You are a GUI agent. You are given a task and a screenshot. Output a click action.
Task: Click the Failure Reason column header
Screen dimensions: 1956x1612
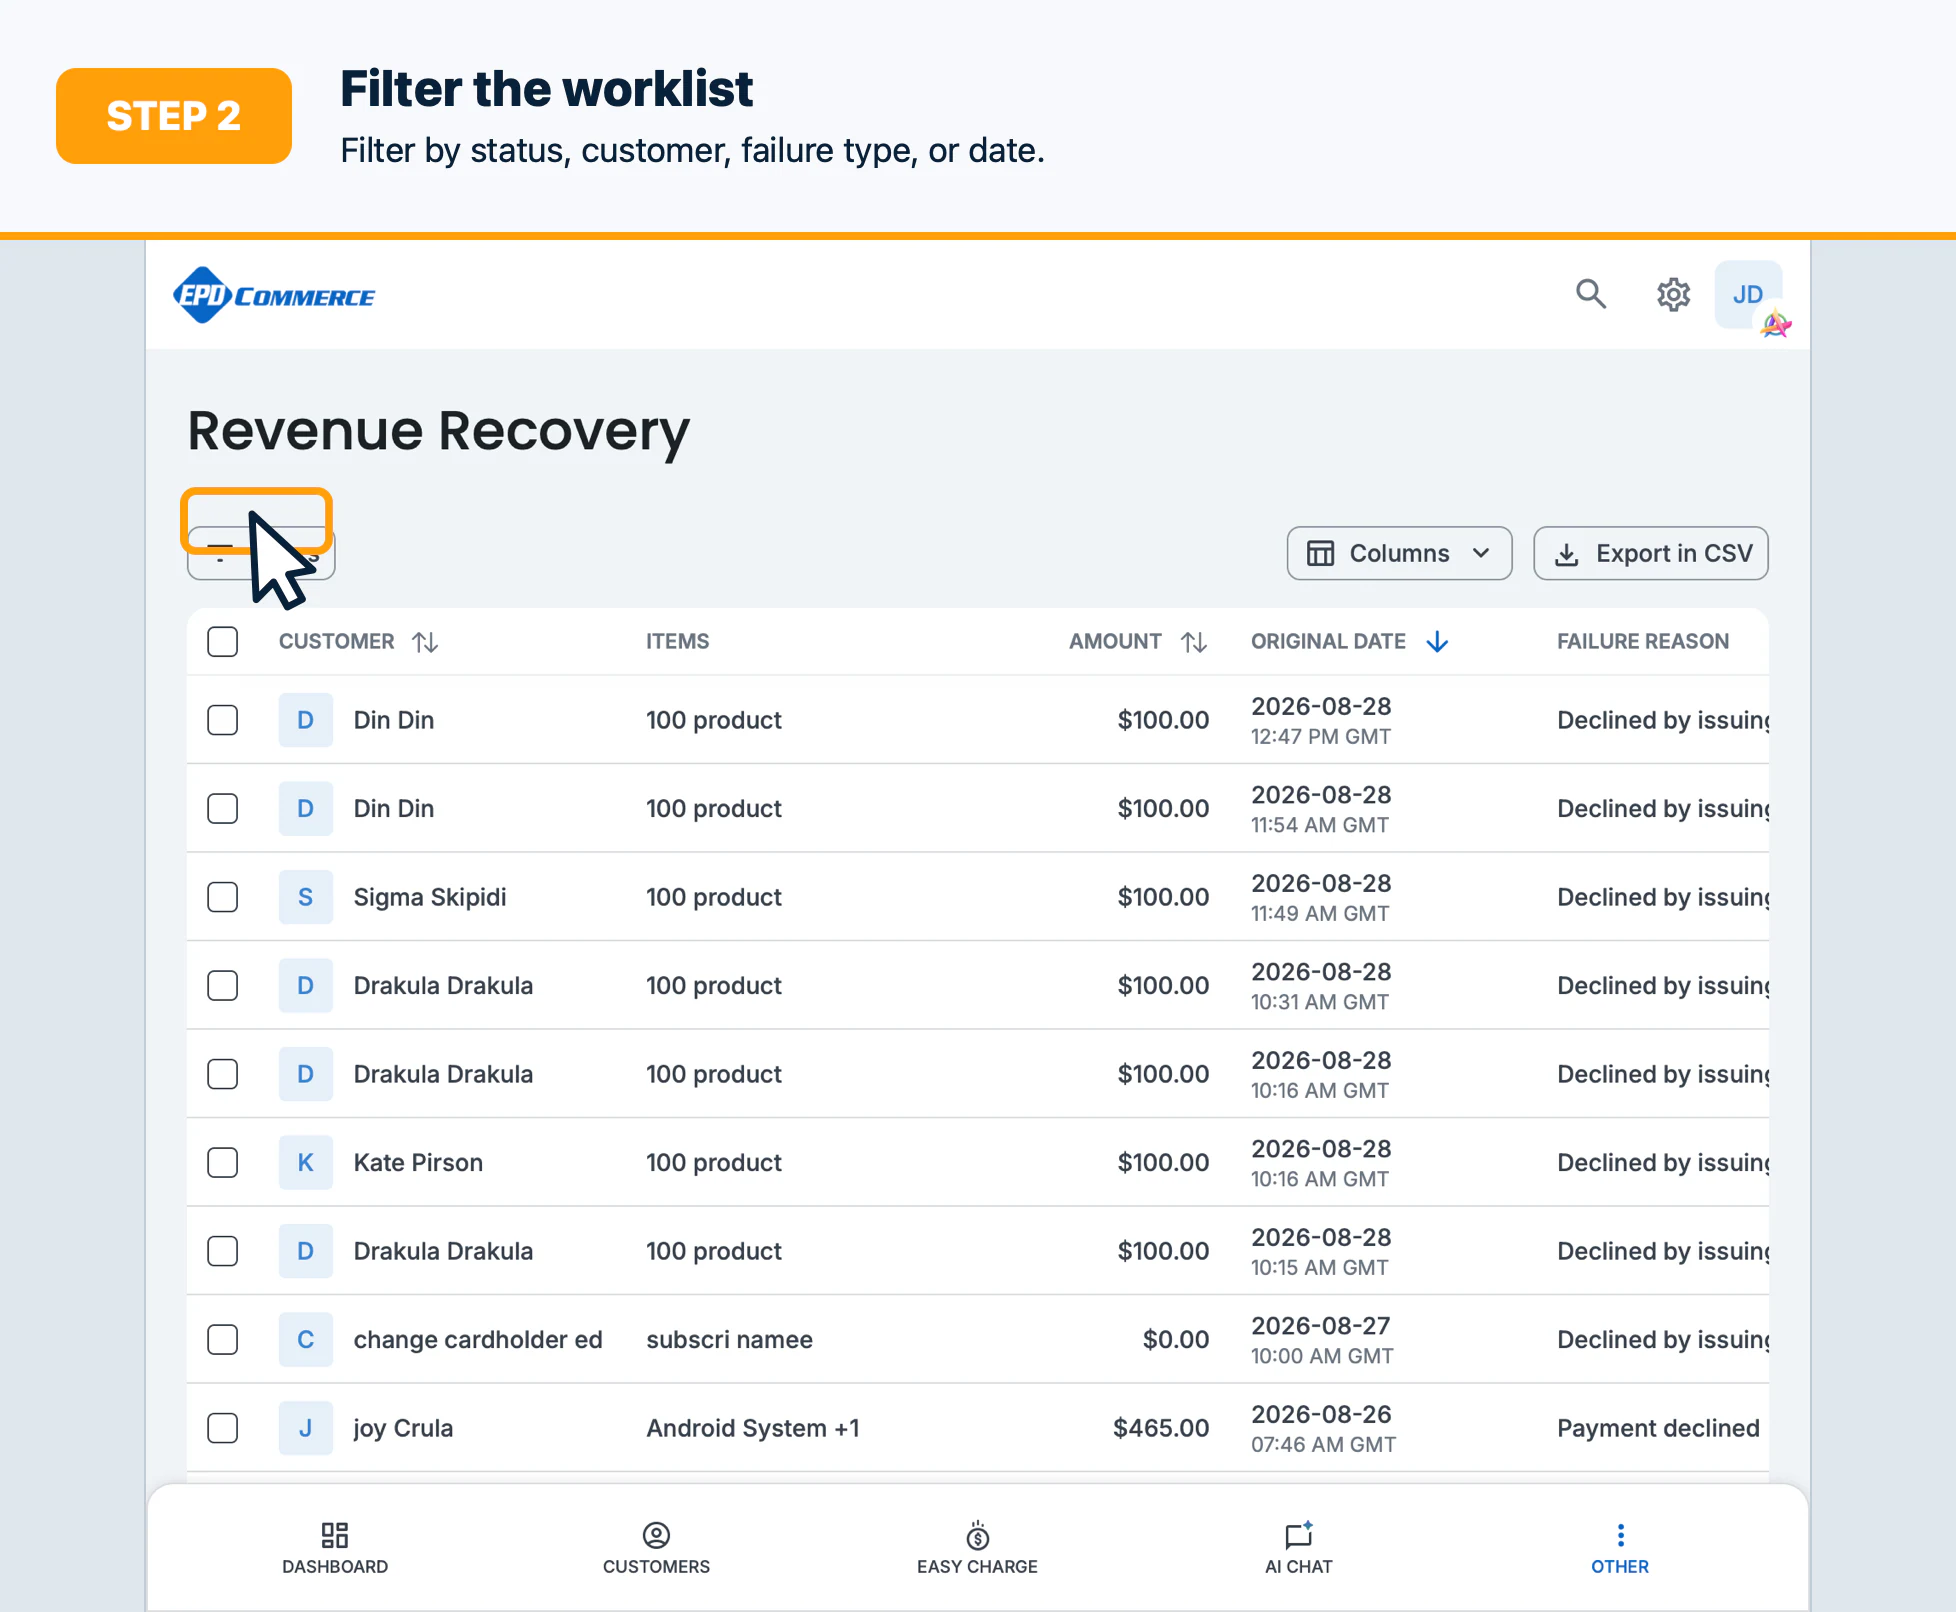tap(1643, 642)
